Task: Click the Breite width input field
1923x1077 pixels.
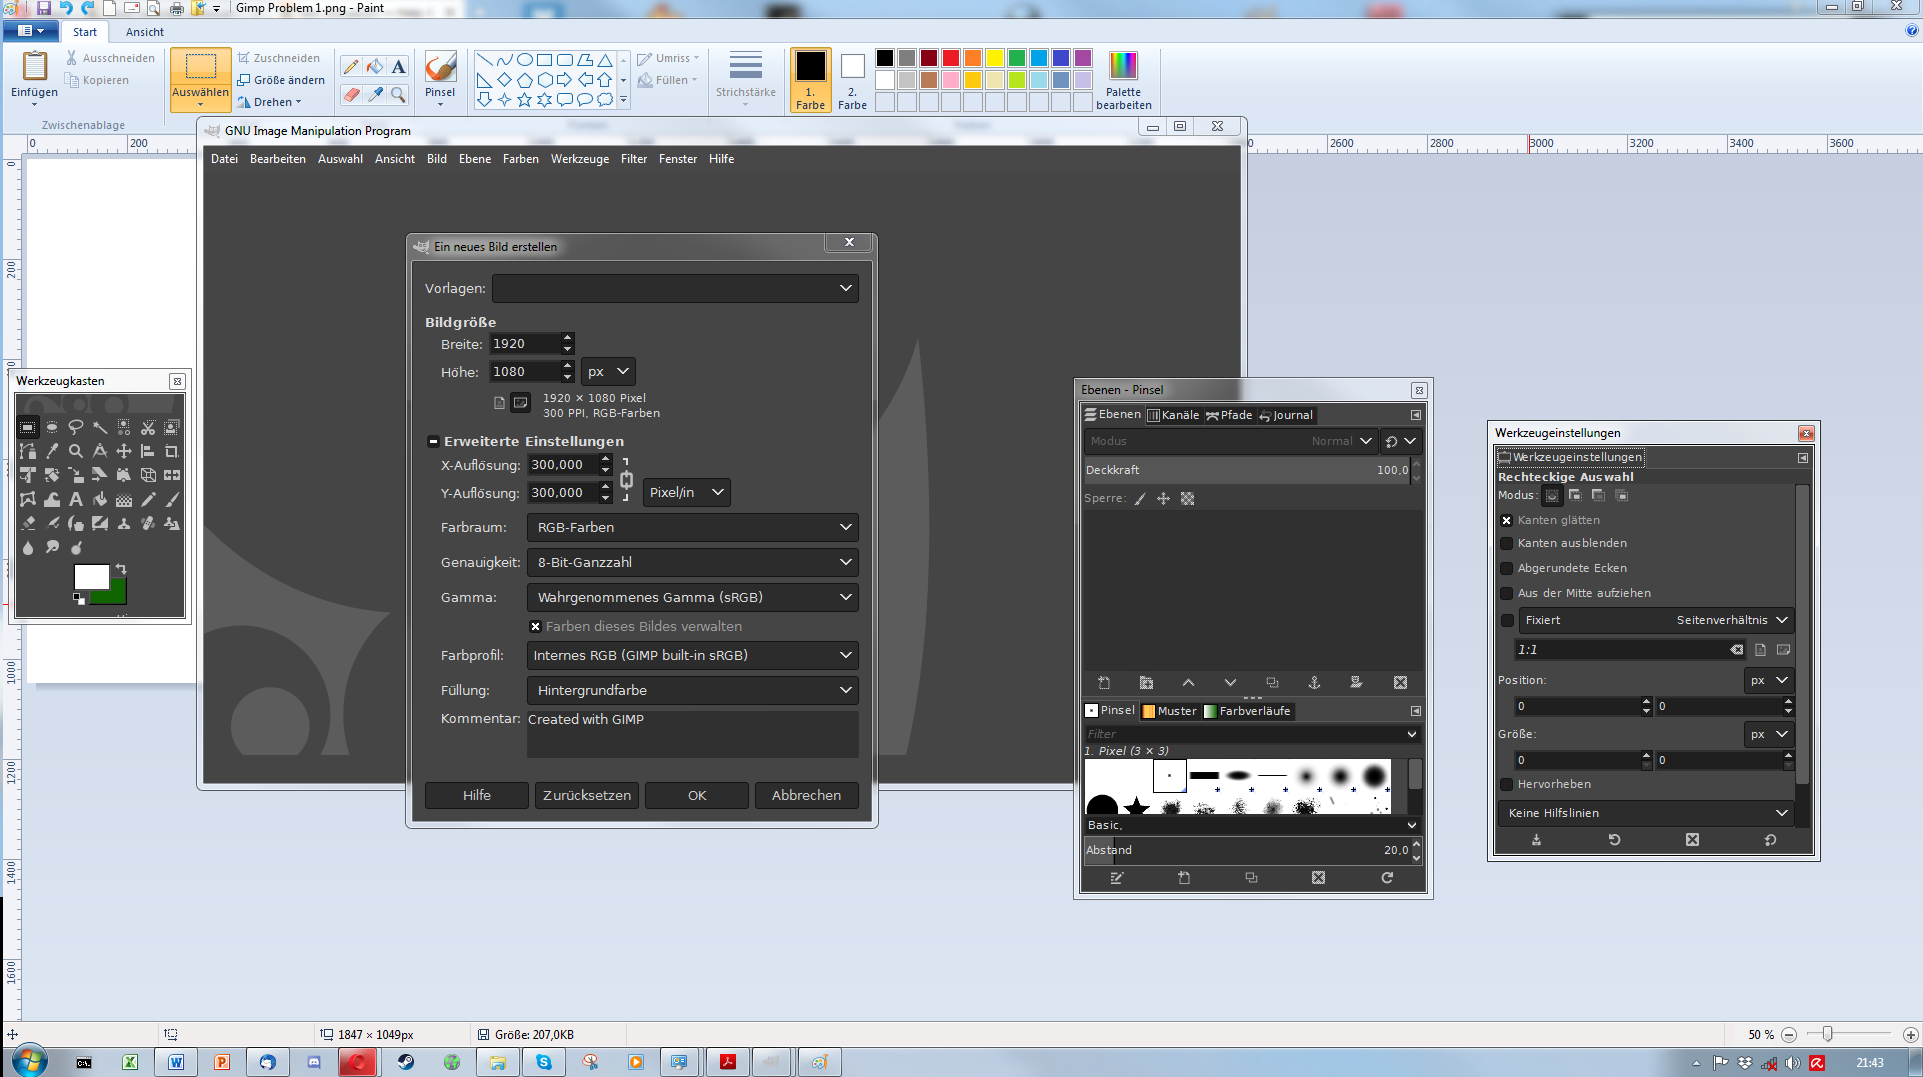Action: 525,343
